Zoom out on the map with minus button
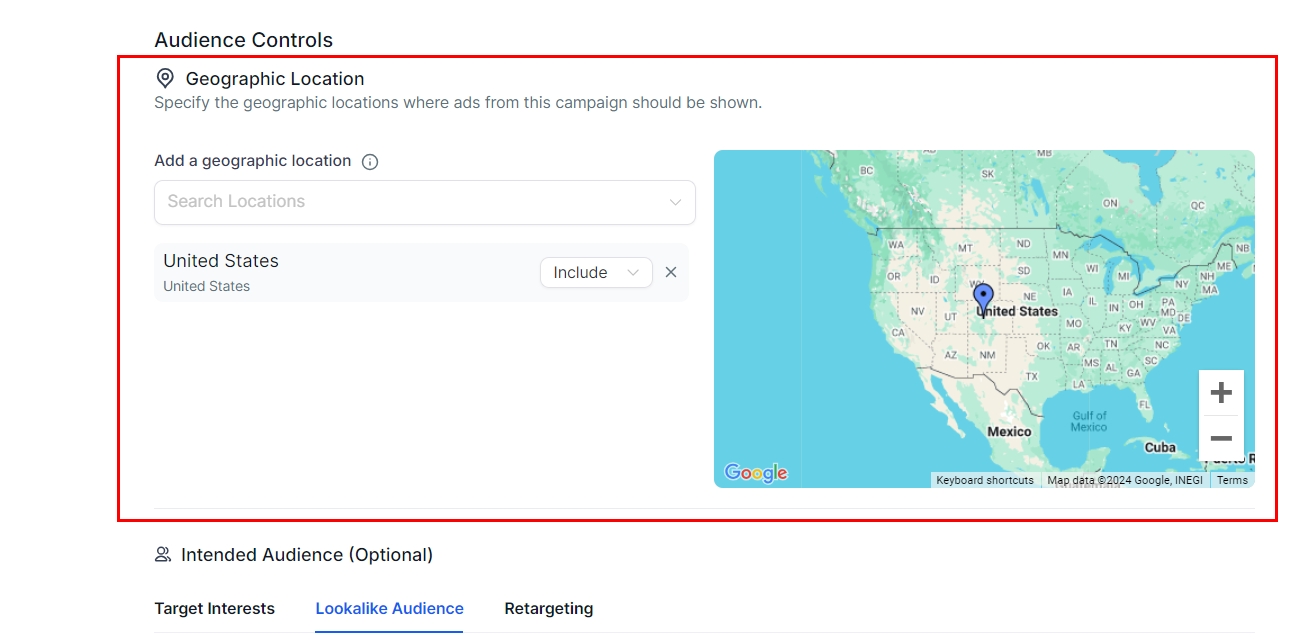Image resolution: width=1309 pixels, height=641 pixels. [x=1221, y=438]
